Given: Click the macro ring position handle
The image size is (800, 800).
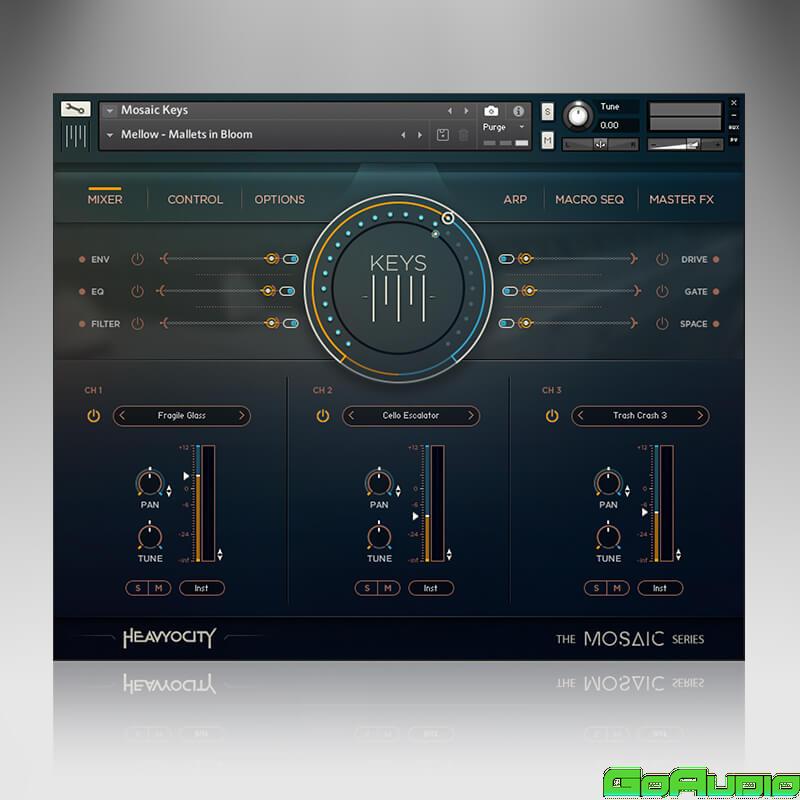Looking at the screenshot, I should tap(447, 218).
